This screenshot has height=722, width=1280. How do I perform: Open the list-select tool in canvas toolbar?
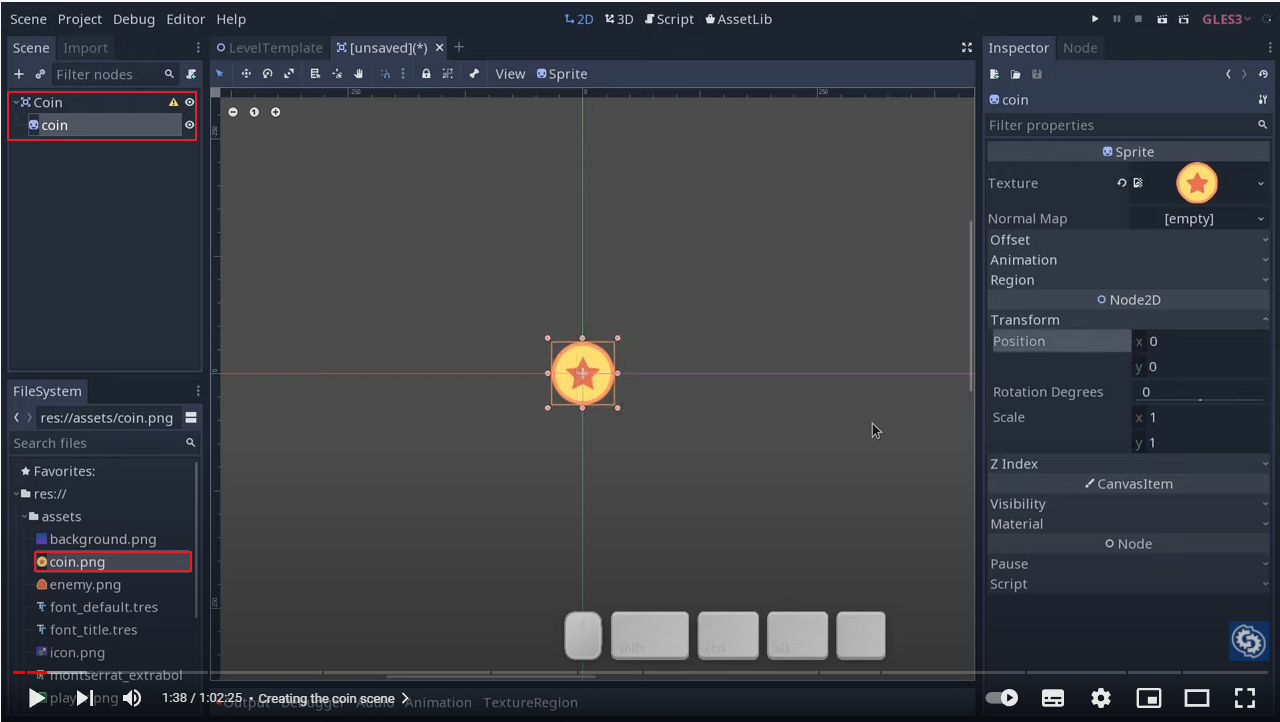coord(315,73)
